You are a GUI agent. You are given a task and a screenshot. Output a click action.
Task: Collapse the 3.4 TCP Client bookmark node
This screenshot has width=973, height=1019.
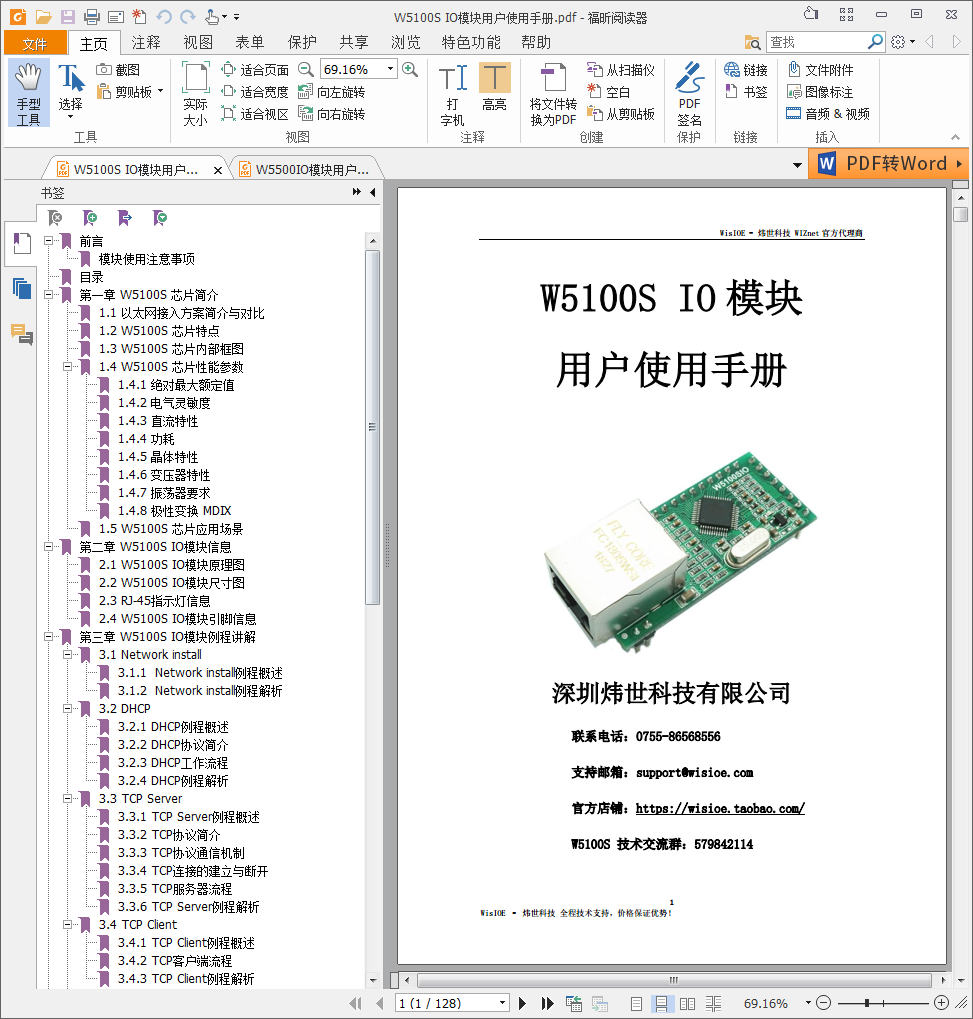(x=68, y=925)
